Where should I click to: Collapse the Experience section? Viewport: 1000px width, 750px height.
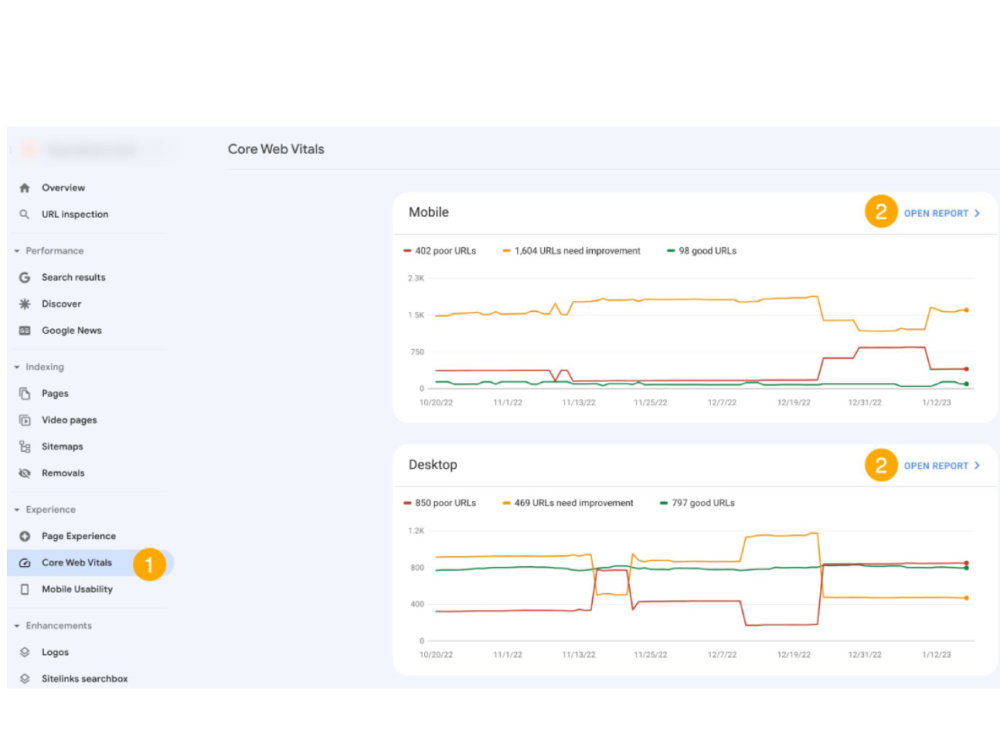tap(17, 510)
